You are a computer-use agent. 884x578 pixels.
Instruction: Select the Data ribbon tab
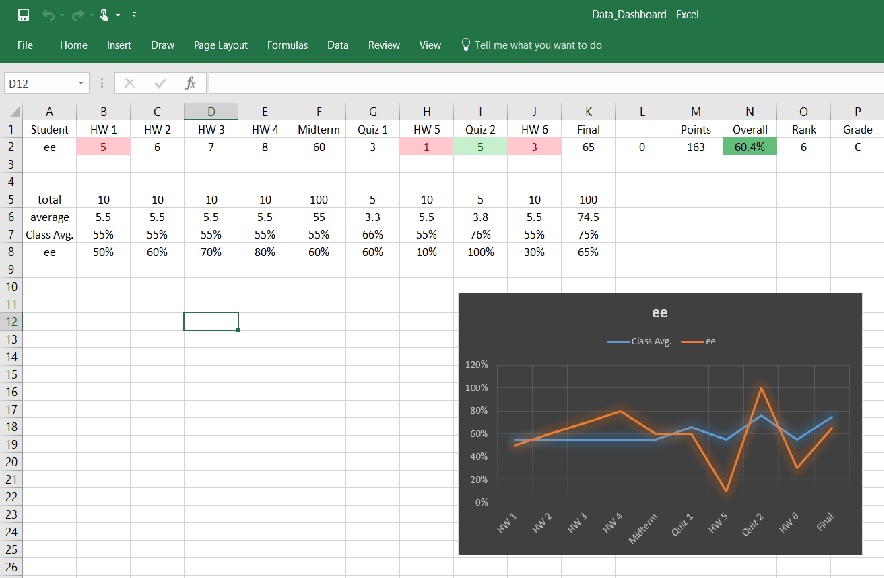point(337,45)
